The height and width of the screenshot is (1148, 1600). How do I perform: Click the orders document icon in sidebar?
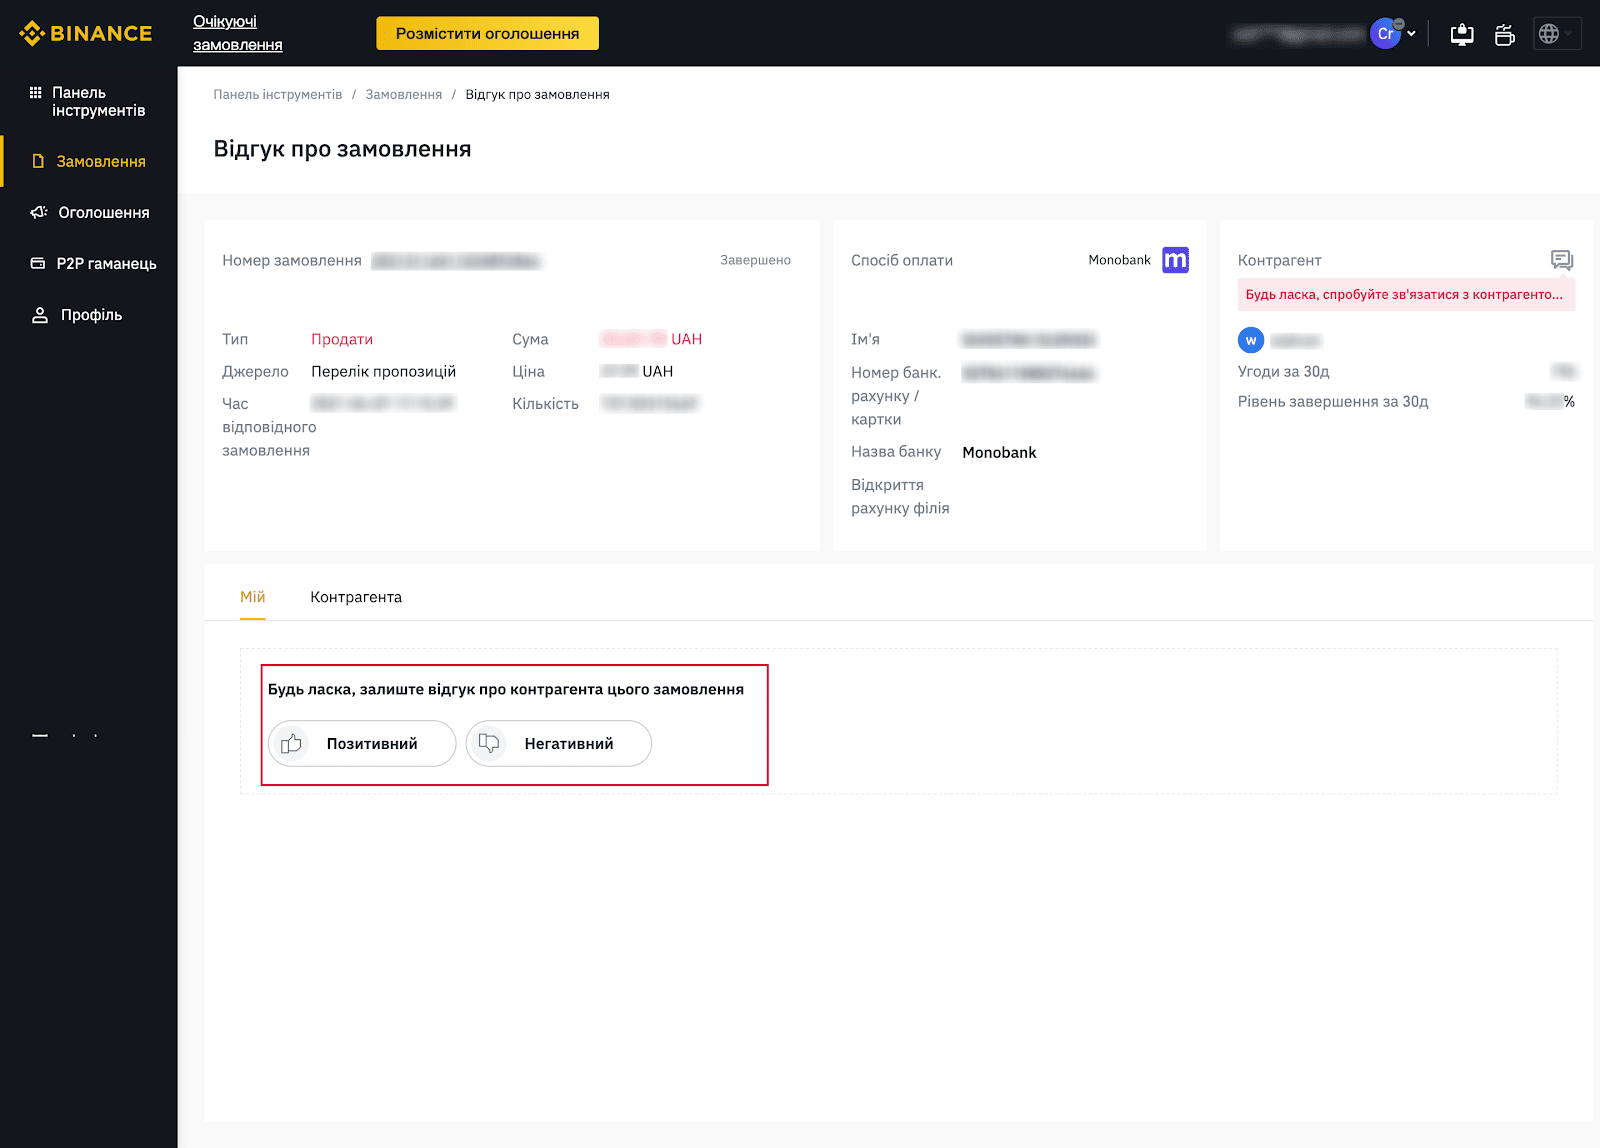click(38, 161)
